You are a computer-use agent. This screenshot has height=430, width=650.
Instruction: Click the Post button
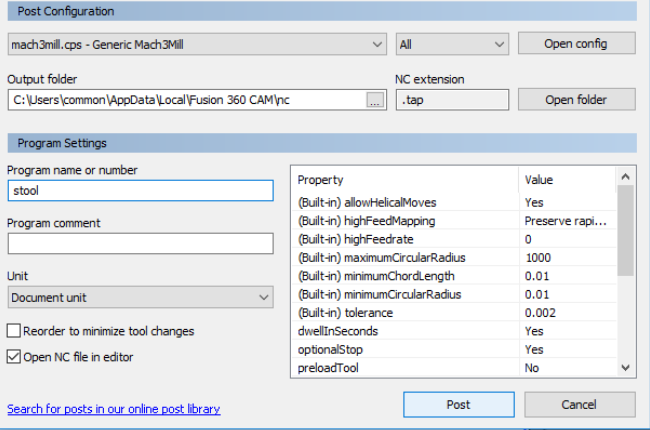point(458,405)
